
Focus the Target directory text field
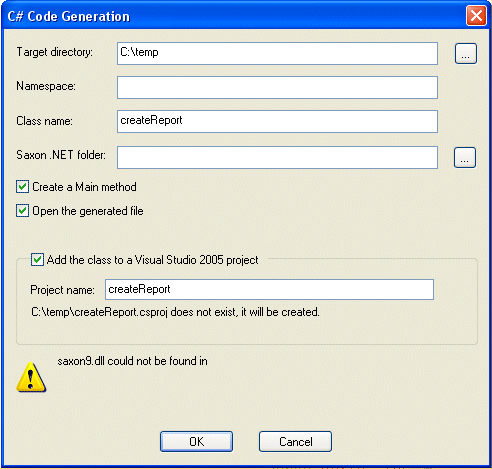click(277, 53)
